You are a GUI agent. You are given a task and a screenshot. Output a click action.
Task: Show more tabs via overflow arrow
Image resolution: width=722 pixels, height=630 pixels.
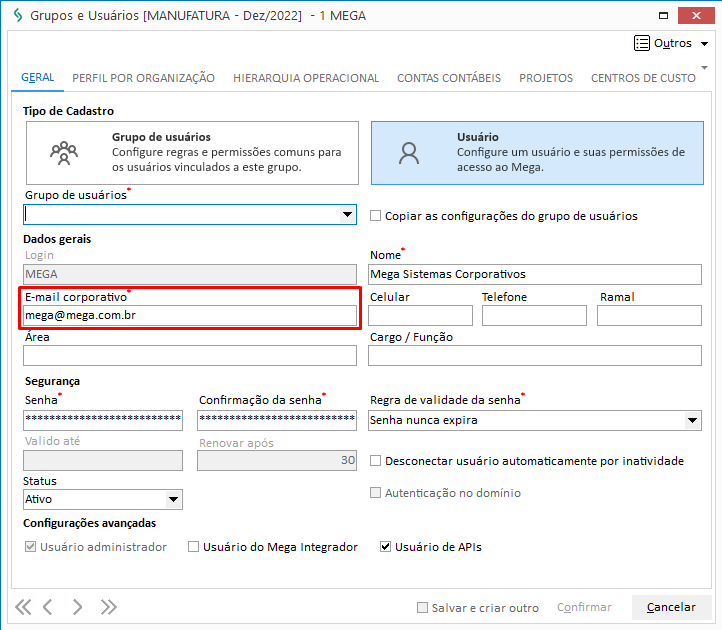coord(705,66)
